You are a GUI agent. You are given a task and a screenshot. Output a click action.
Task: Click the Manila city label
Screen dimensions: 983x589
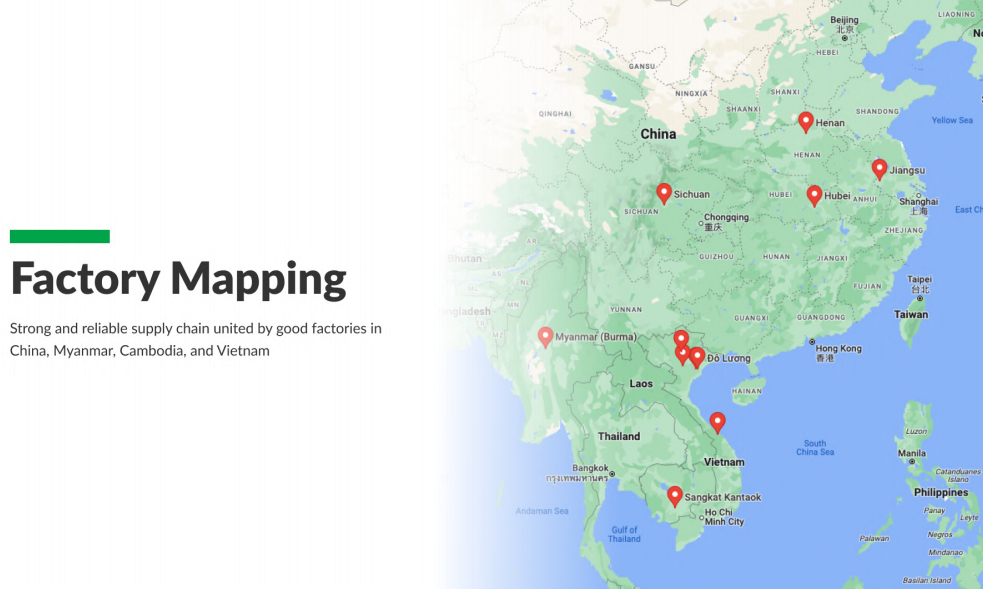pos(912,453)
